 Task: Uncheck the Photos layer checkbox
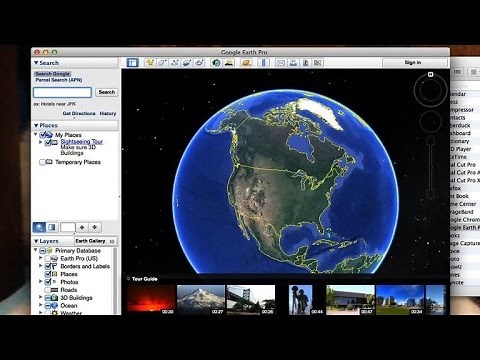tap(48, 282)
